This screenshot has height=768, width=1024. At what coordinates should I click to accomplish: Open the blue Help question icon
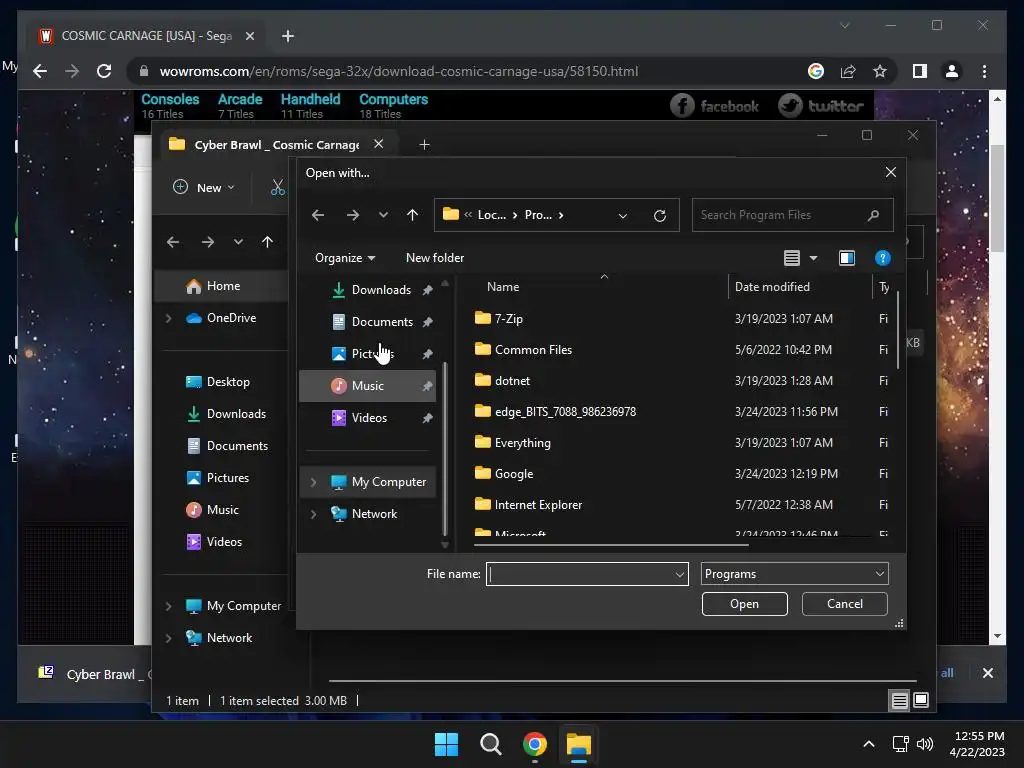(882, 258)
